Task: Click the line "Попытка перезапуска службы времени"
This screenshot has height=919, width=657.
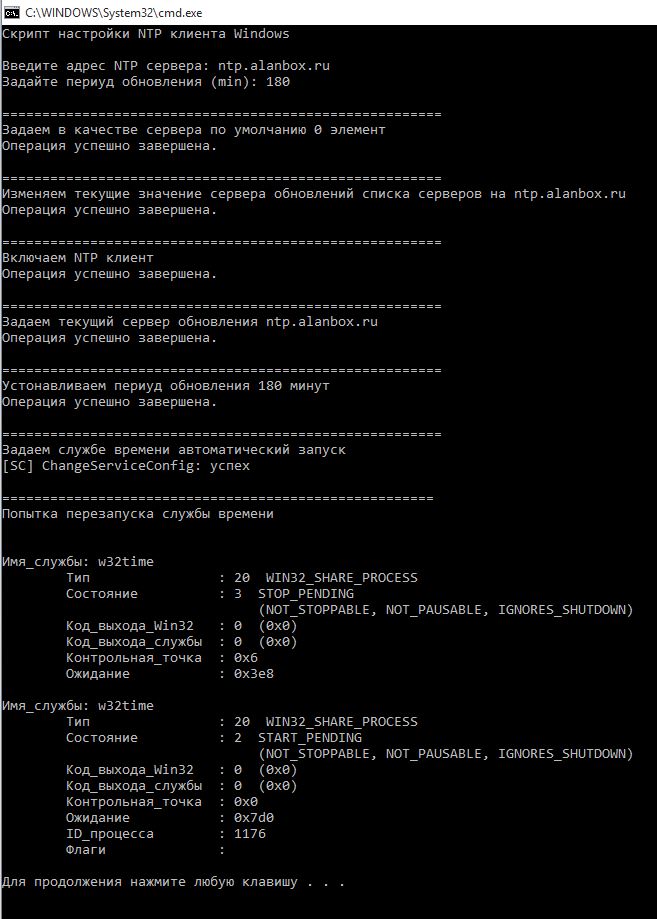Action: tap(138, 514)
